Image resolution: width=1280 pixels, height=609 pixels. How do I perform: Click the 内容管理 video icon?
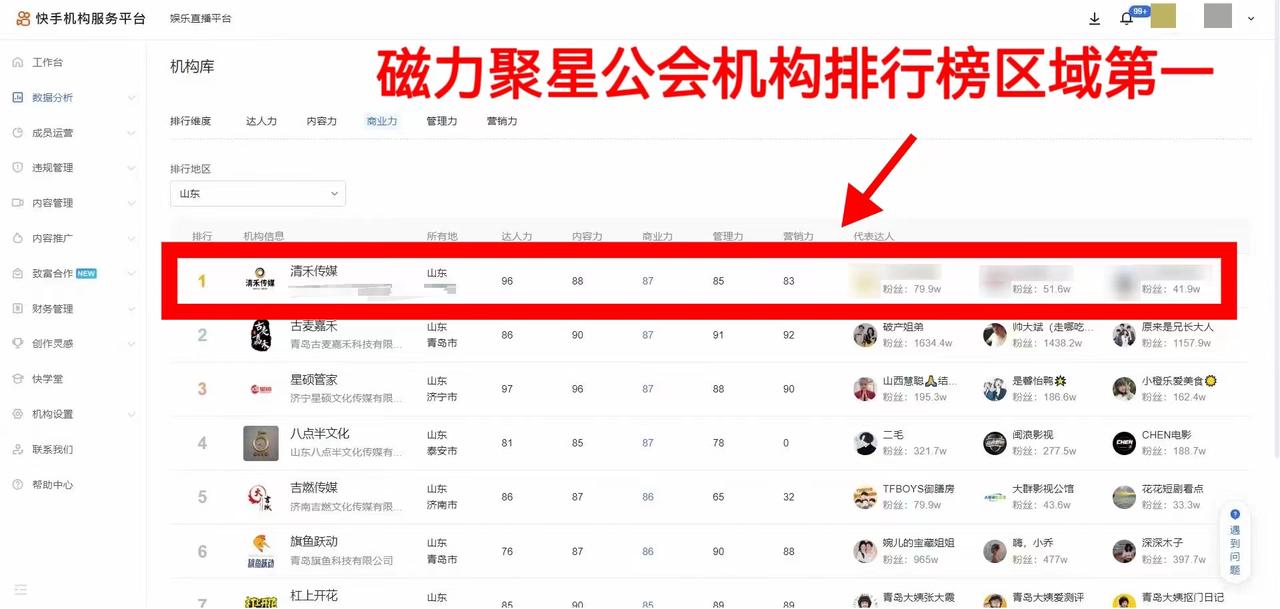pos(18,203)
